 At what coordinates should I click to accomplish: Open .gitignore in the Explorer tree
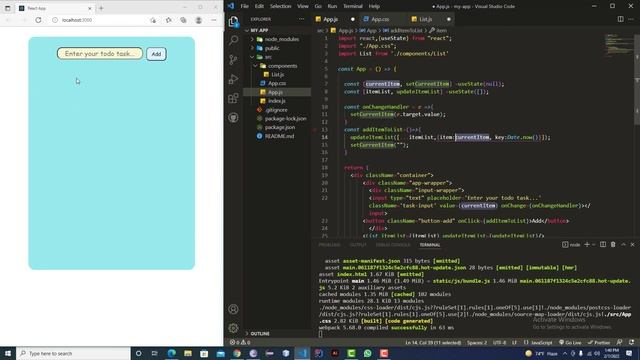click(x=276, y=110)
